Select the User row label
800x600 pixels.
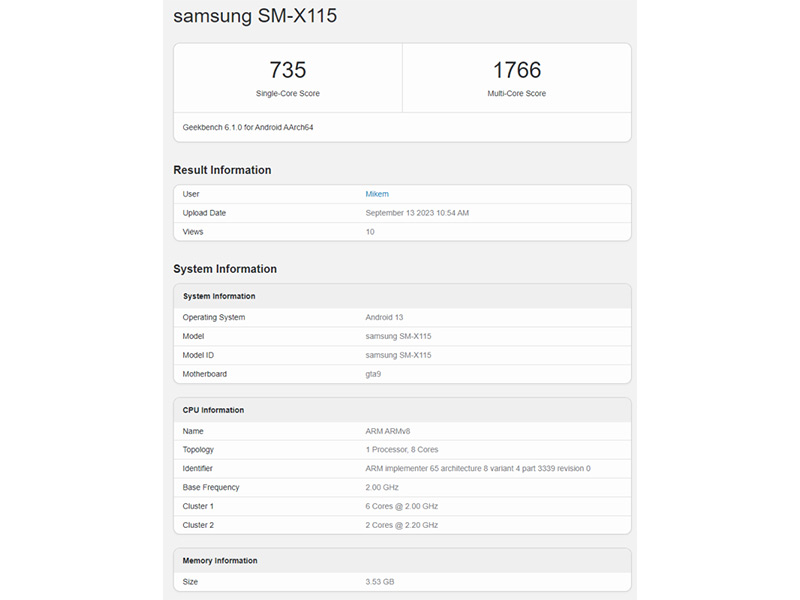pyautogui.click(x=191, y=194)
